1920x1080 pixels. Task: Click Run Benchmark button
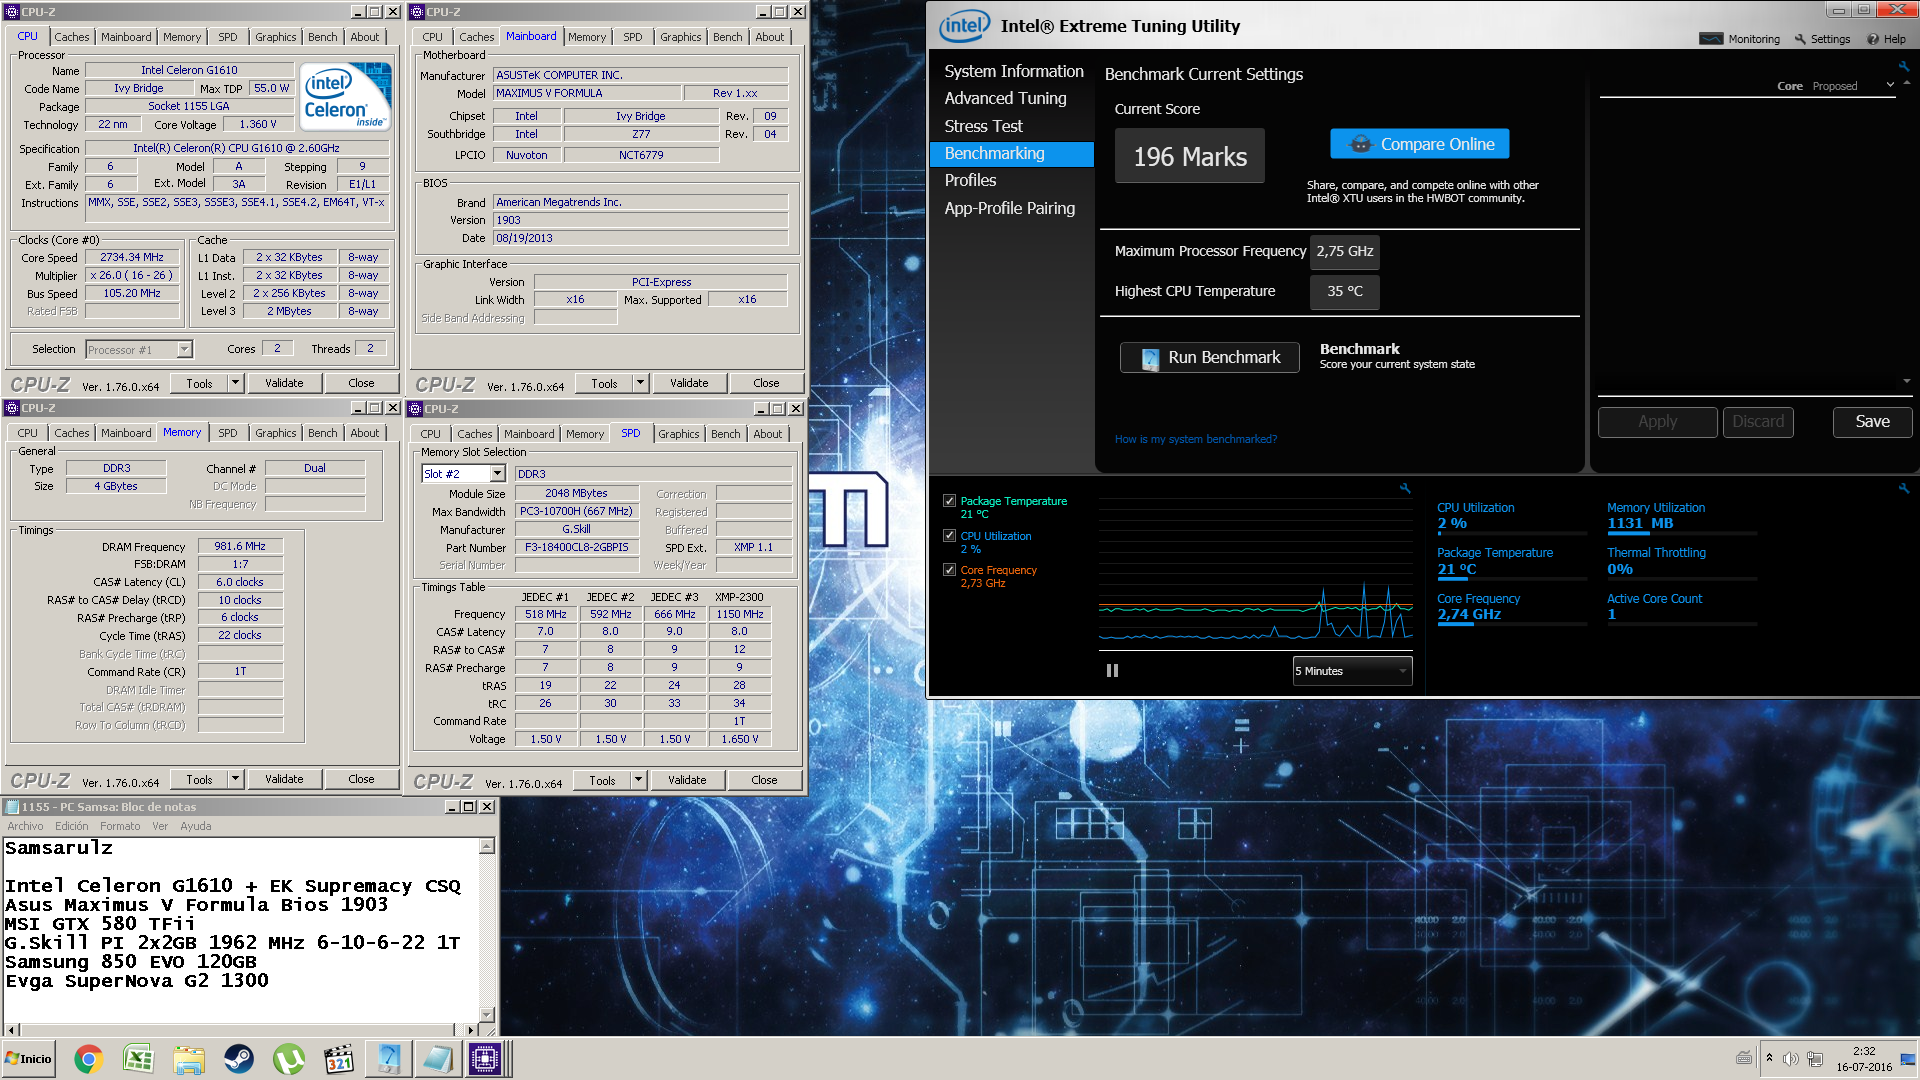click(1209, 357)
